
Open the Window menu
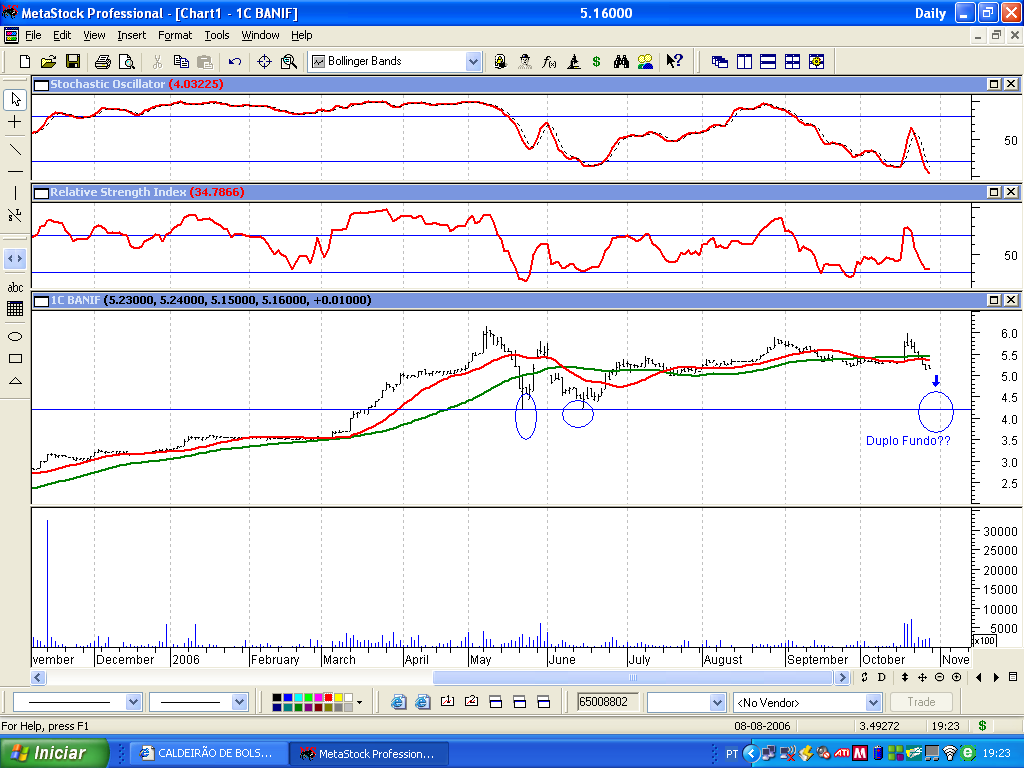pos(260,35)
